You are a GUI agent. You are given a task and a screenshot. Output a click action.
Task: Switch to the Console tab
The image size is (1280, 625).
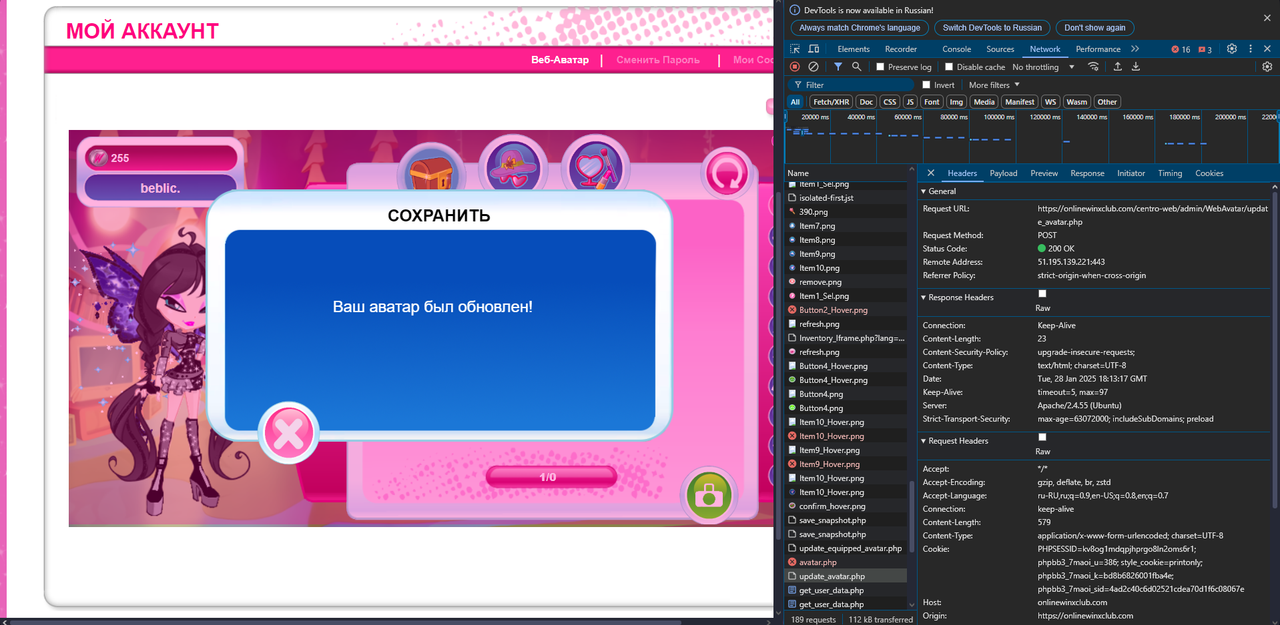(956, 49)
